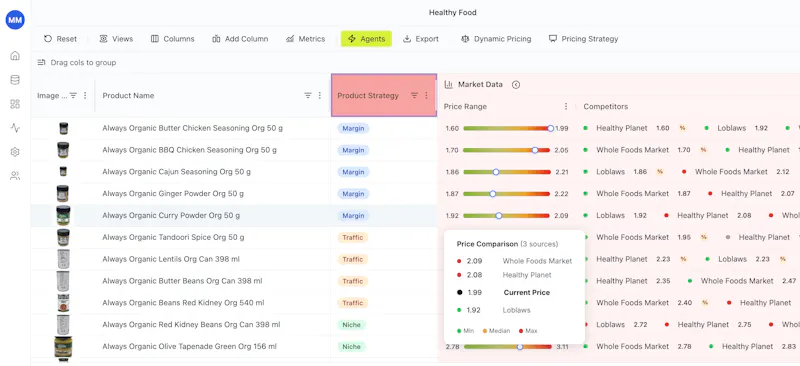Click percent badge beside Loblaws 1.86
This screenshot has height=366, width=800.
point(660,172)
